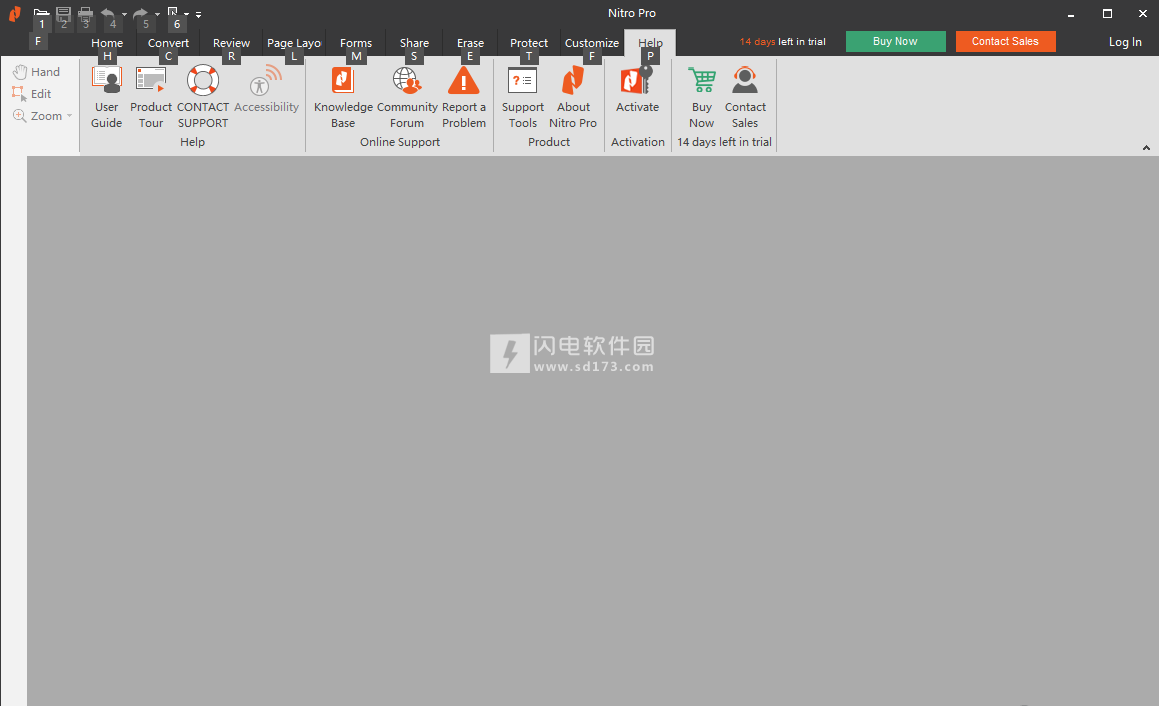Open the Share tab
The height and width of the screenshot is (706, 1159).
coord(415,43)
